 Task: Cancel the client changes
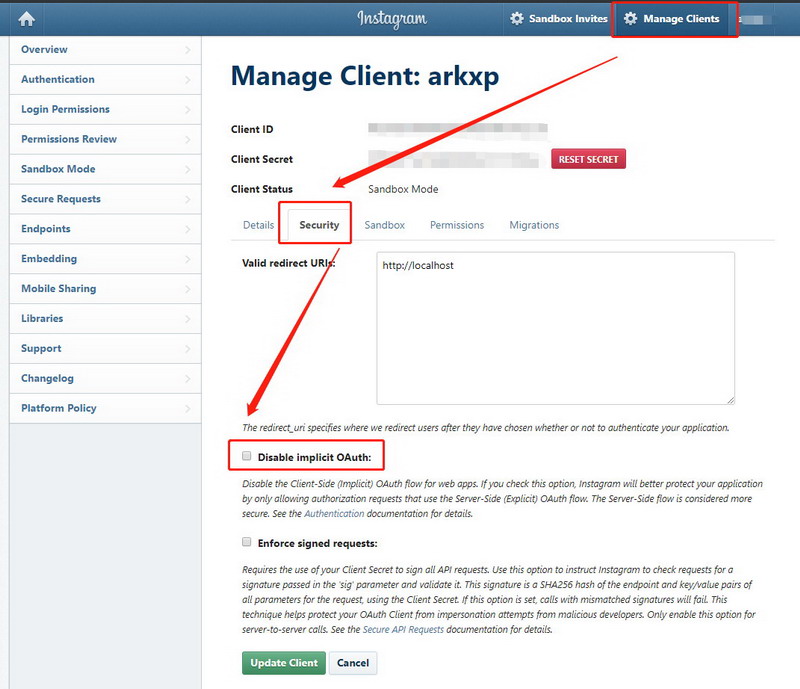(353, 663)
